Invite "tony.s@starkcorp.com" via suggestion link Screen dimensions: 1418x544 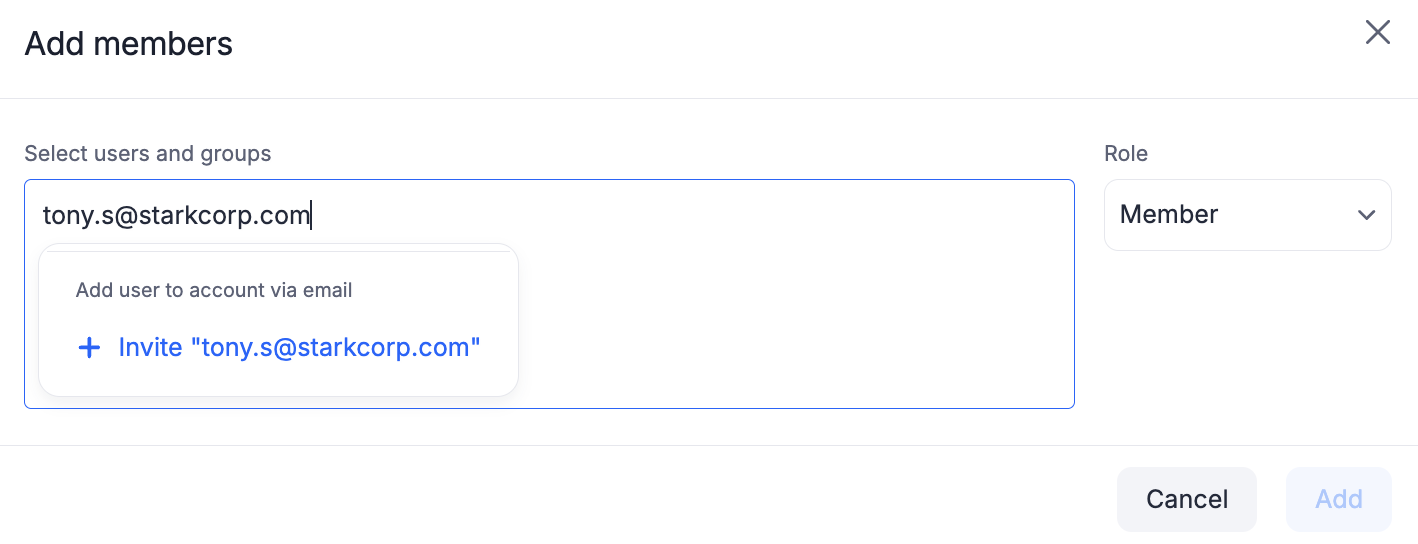click(x=299, y=348)
